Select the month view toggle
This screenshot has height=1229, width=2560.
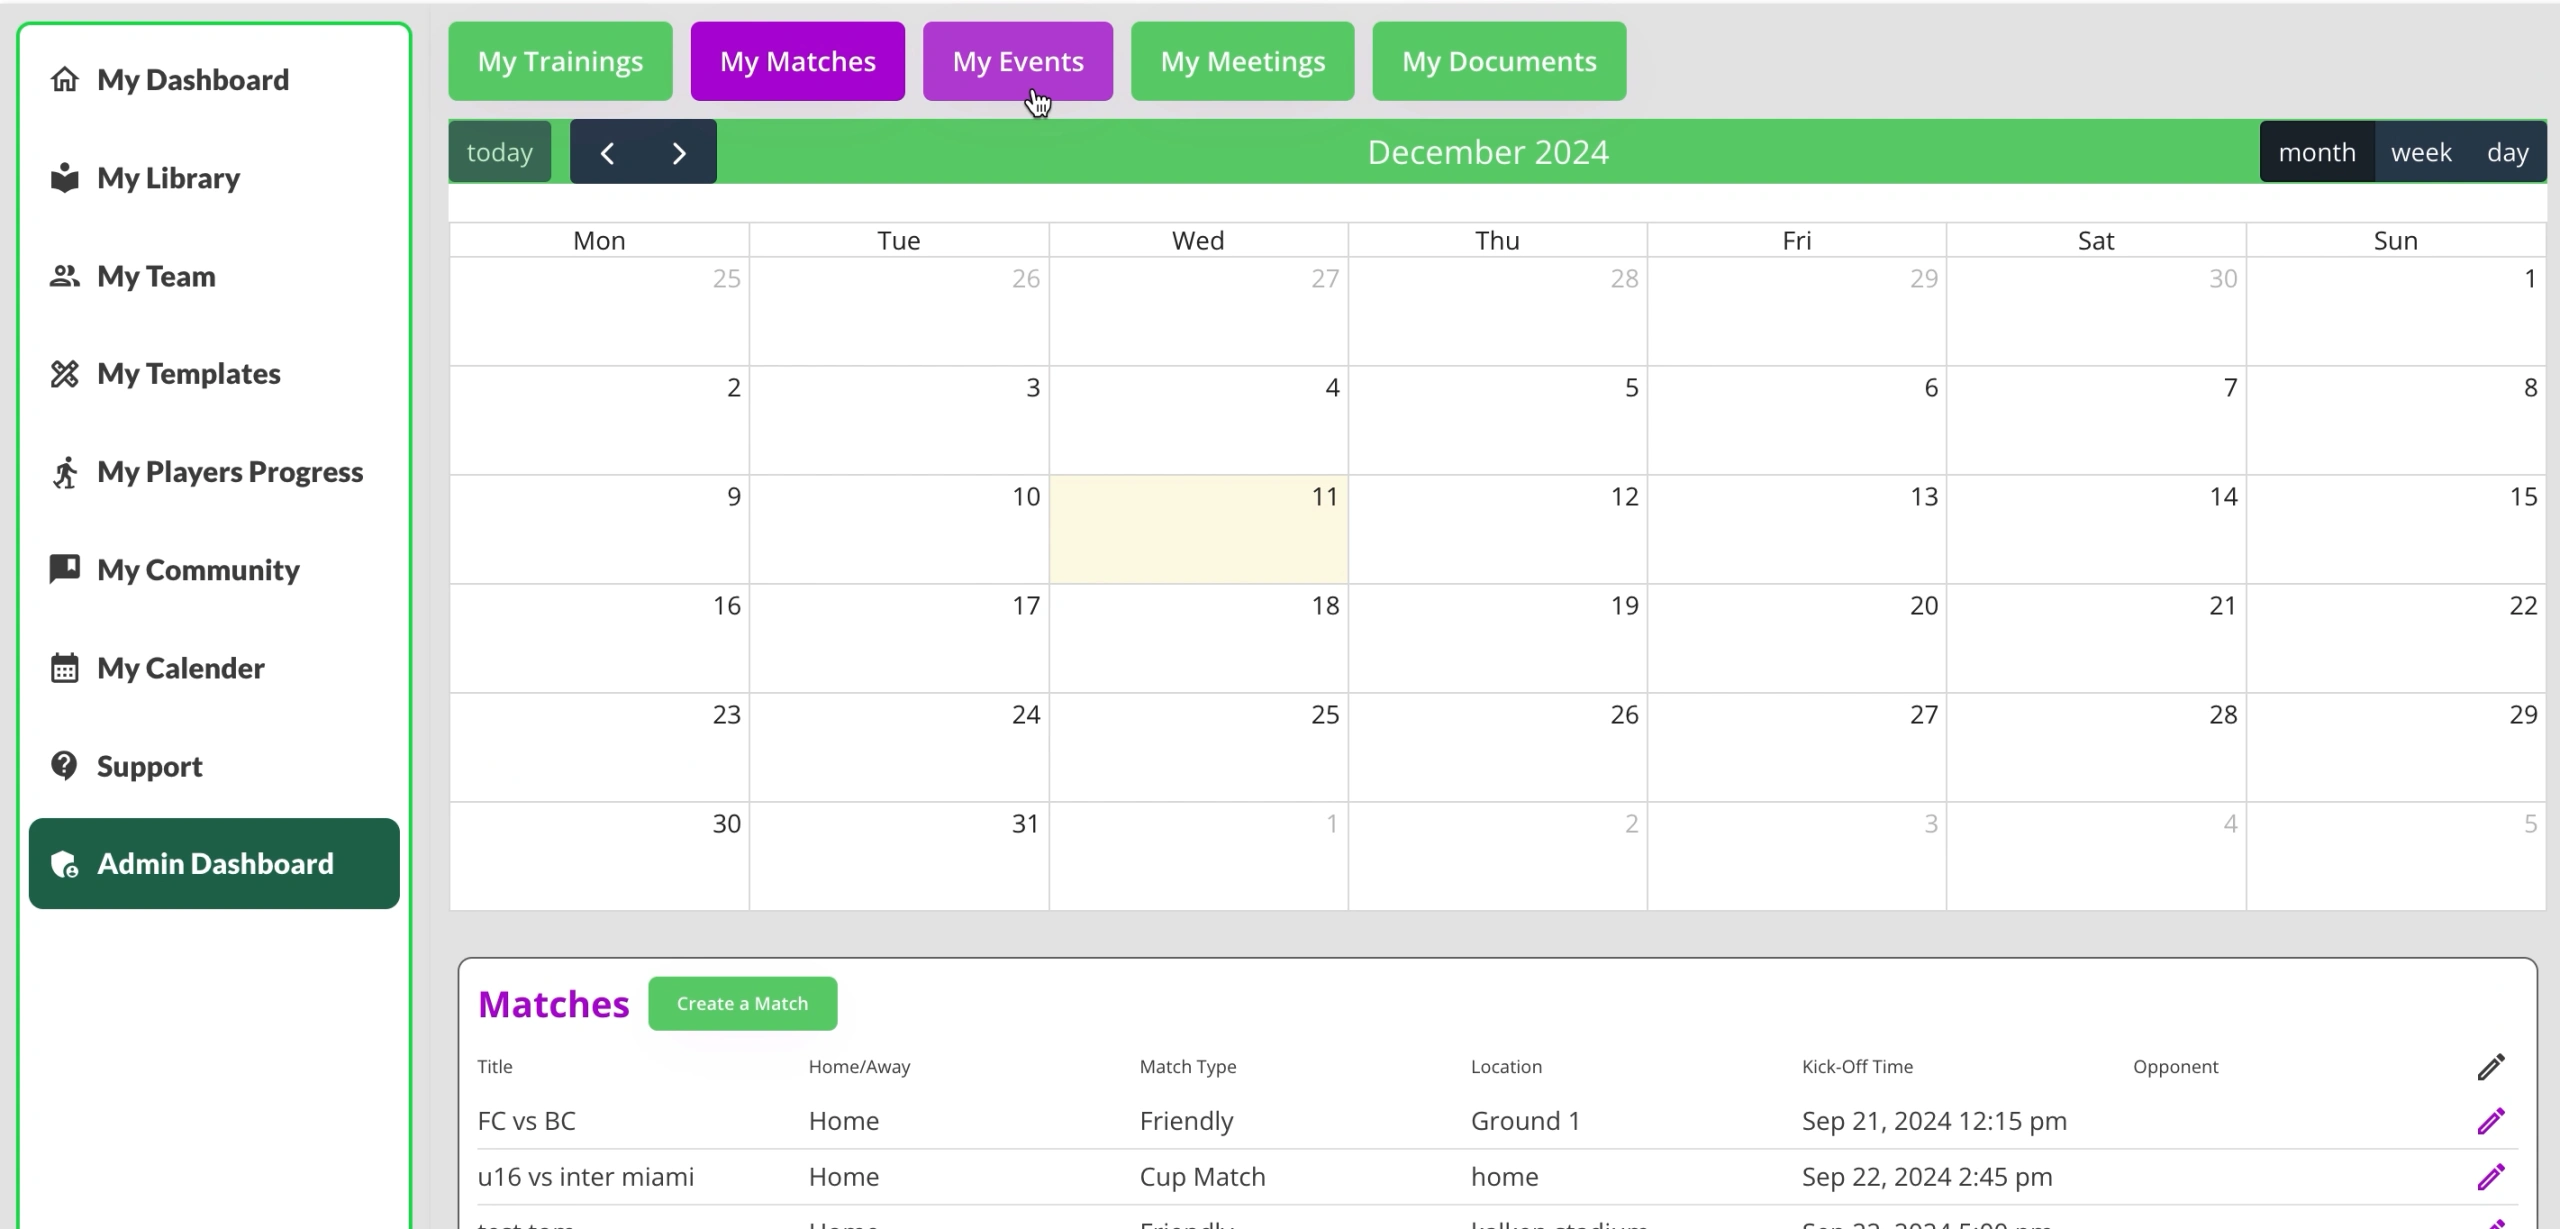(2317, 152)
